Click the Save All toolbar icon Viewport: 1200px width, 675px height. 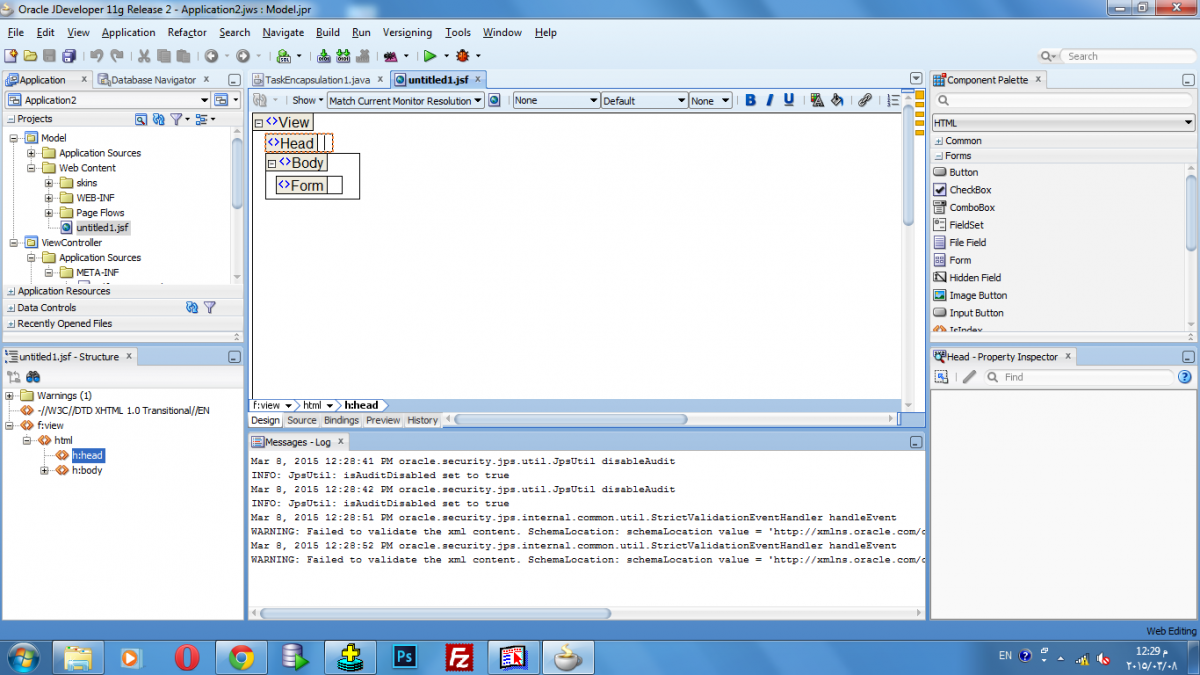click(69, 56)
